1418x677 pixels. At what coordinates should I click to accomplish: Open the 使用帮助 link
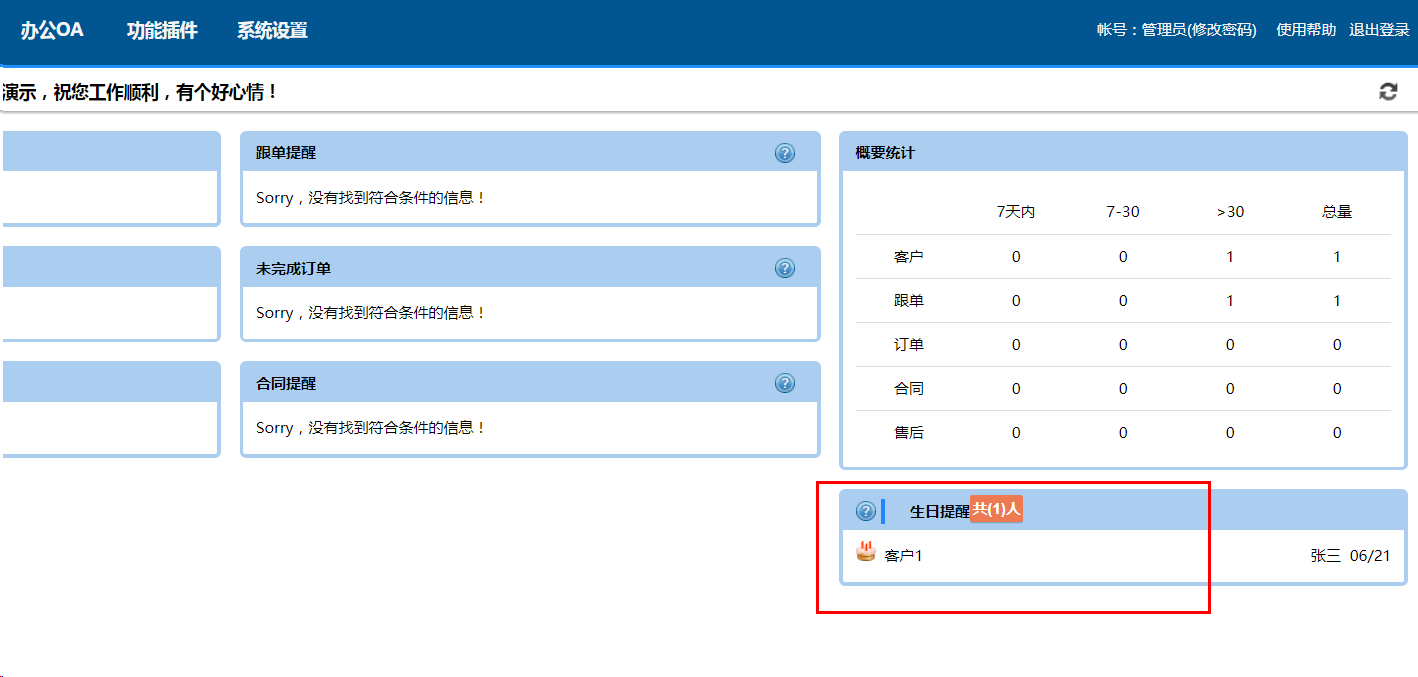tap(1306, 30)
